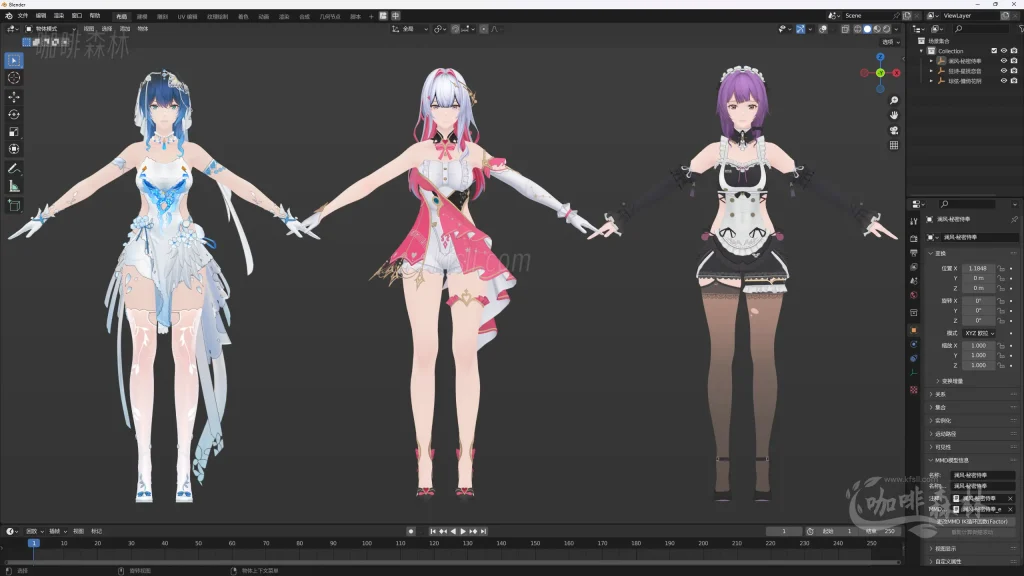The image size is (1024, 576).
Task: Expand the Relations panel
Action: point(972,394)
